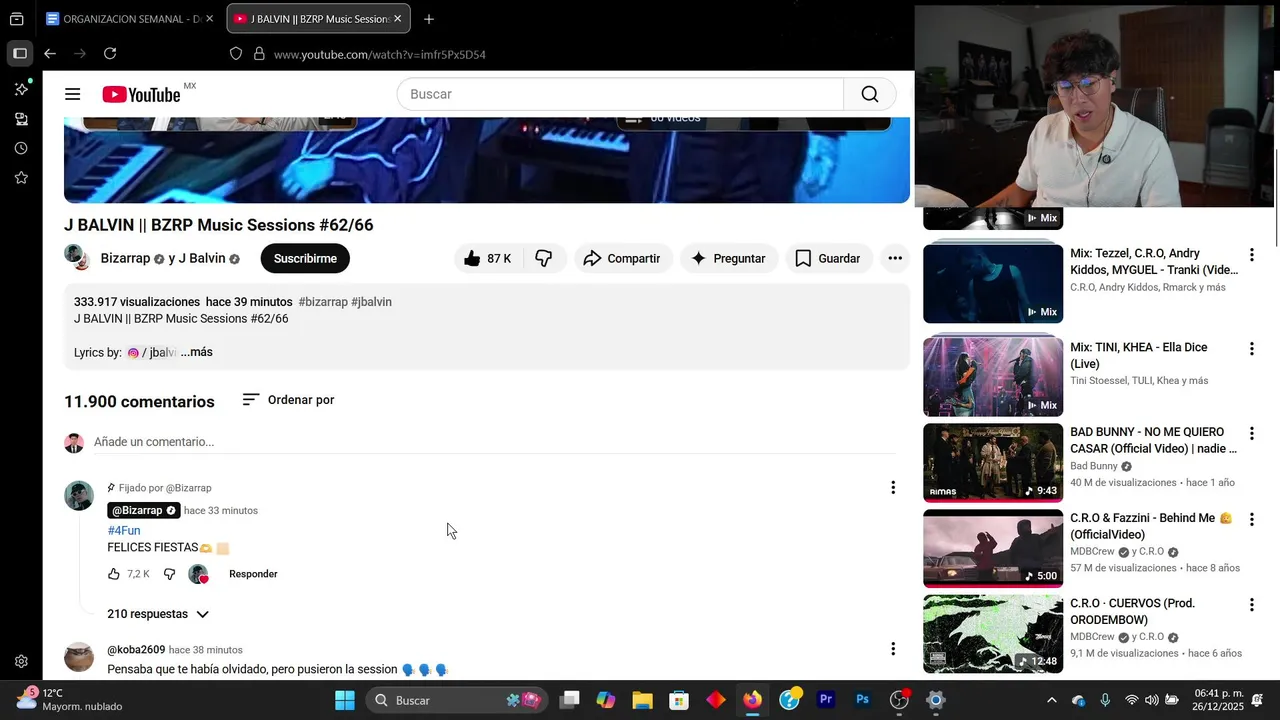Open the AI chatbot sparkle sidebar icon
Viewport: 1280px width, 720px height.
21,89
